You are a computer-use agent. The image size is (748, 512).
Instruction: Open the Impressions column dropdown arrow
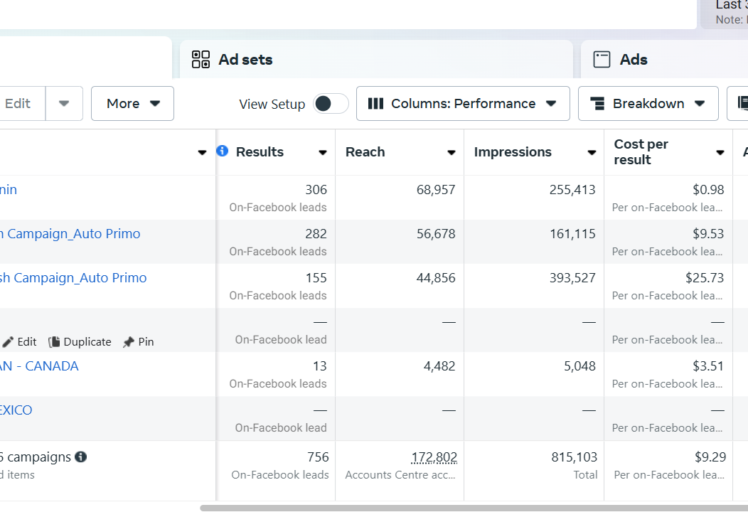[591, 153]
